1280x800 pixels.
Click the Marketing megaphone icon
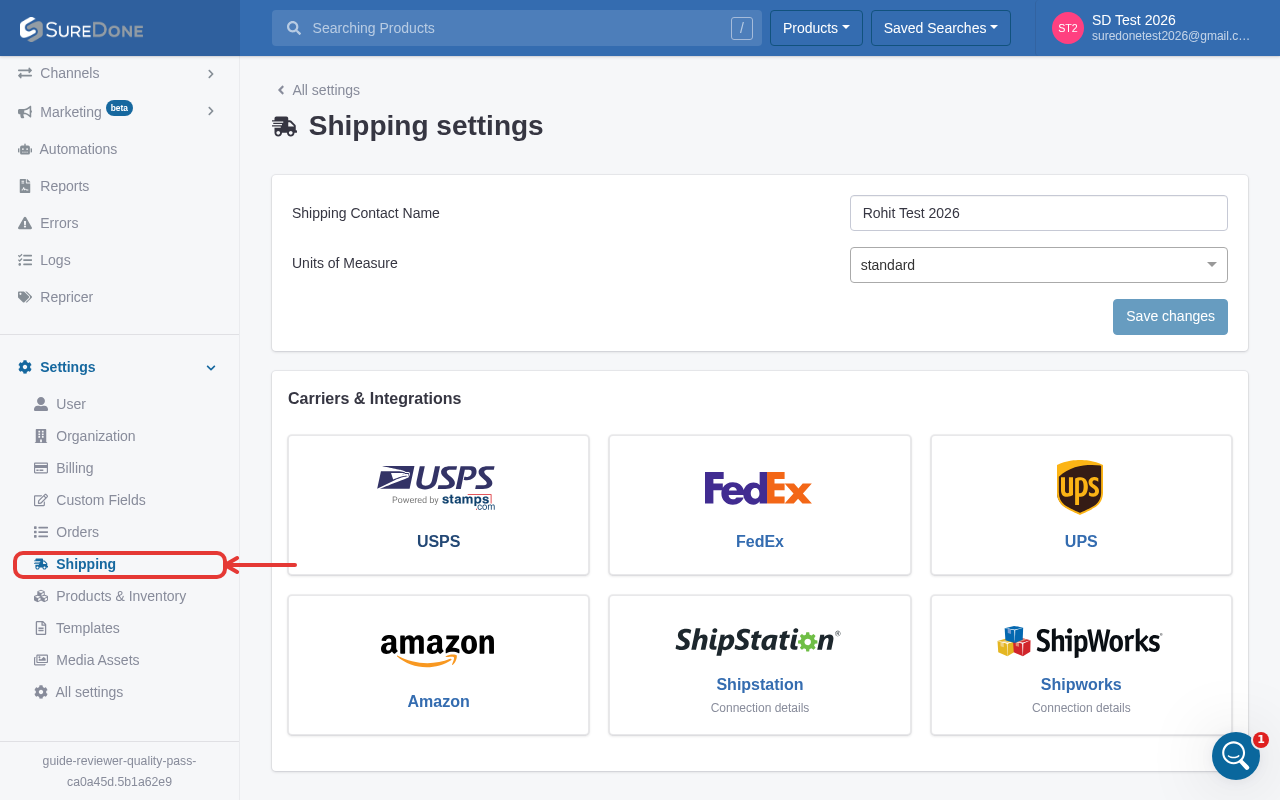25,112
